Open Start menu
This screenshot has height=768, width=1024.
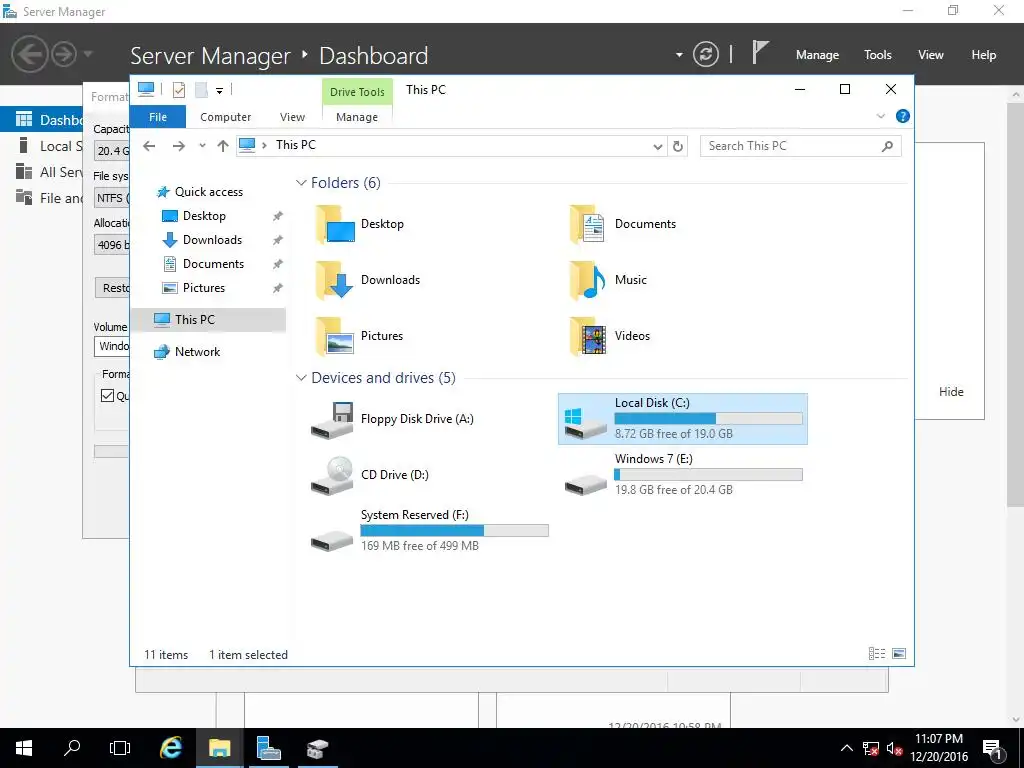point(24,748)
